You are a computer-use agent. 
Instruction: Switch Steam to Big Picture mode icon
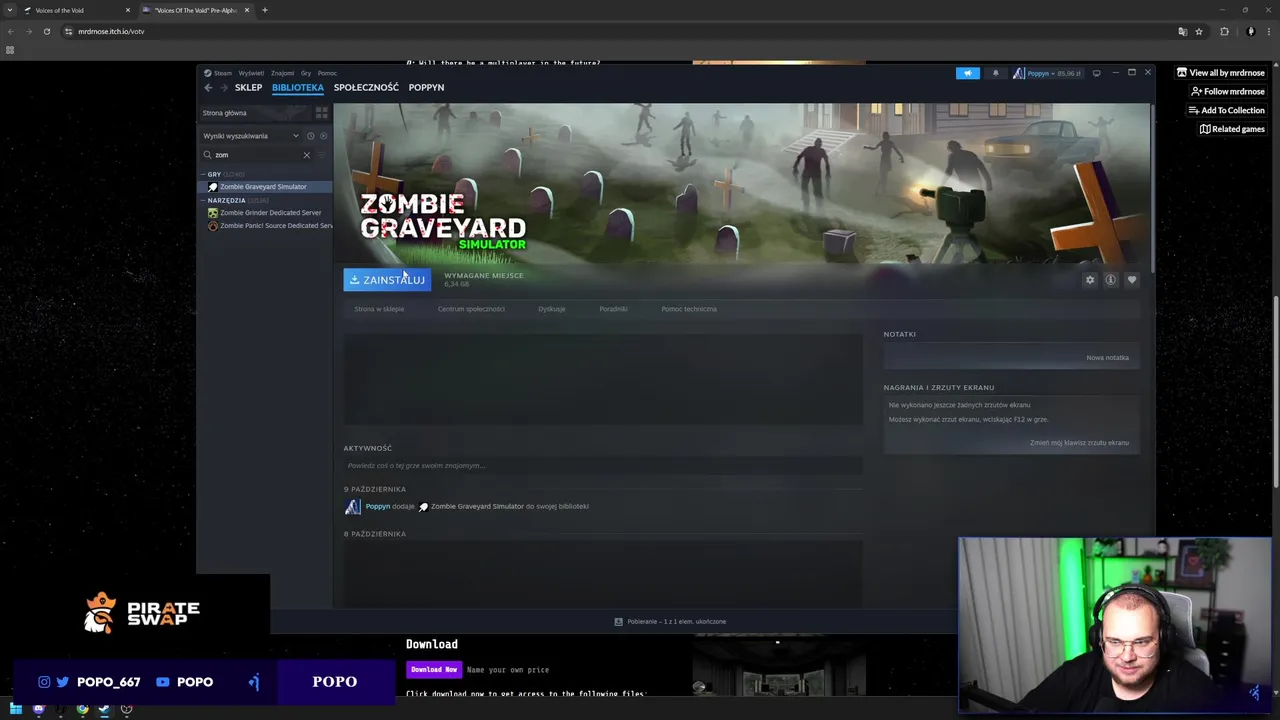(1097, 73)
